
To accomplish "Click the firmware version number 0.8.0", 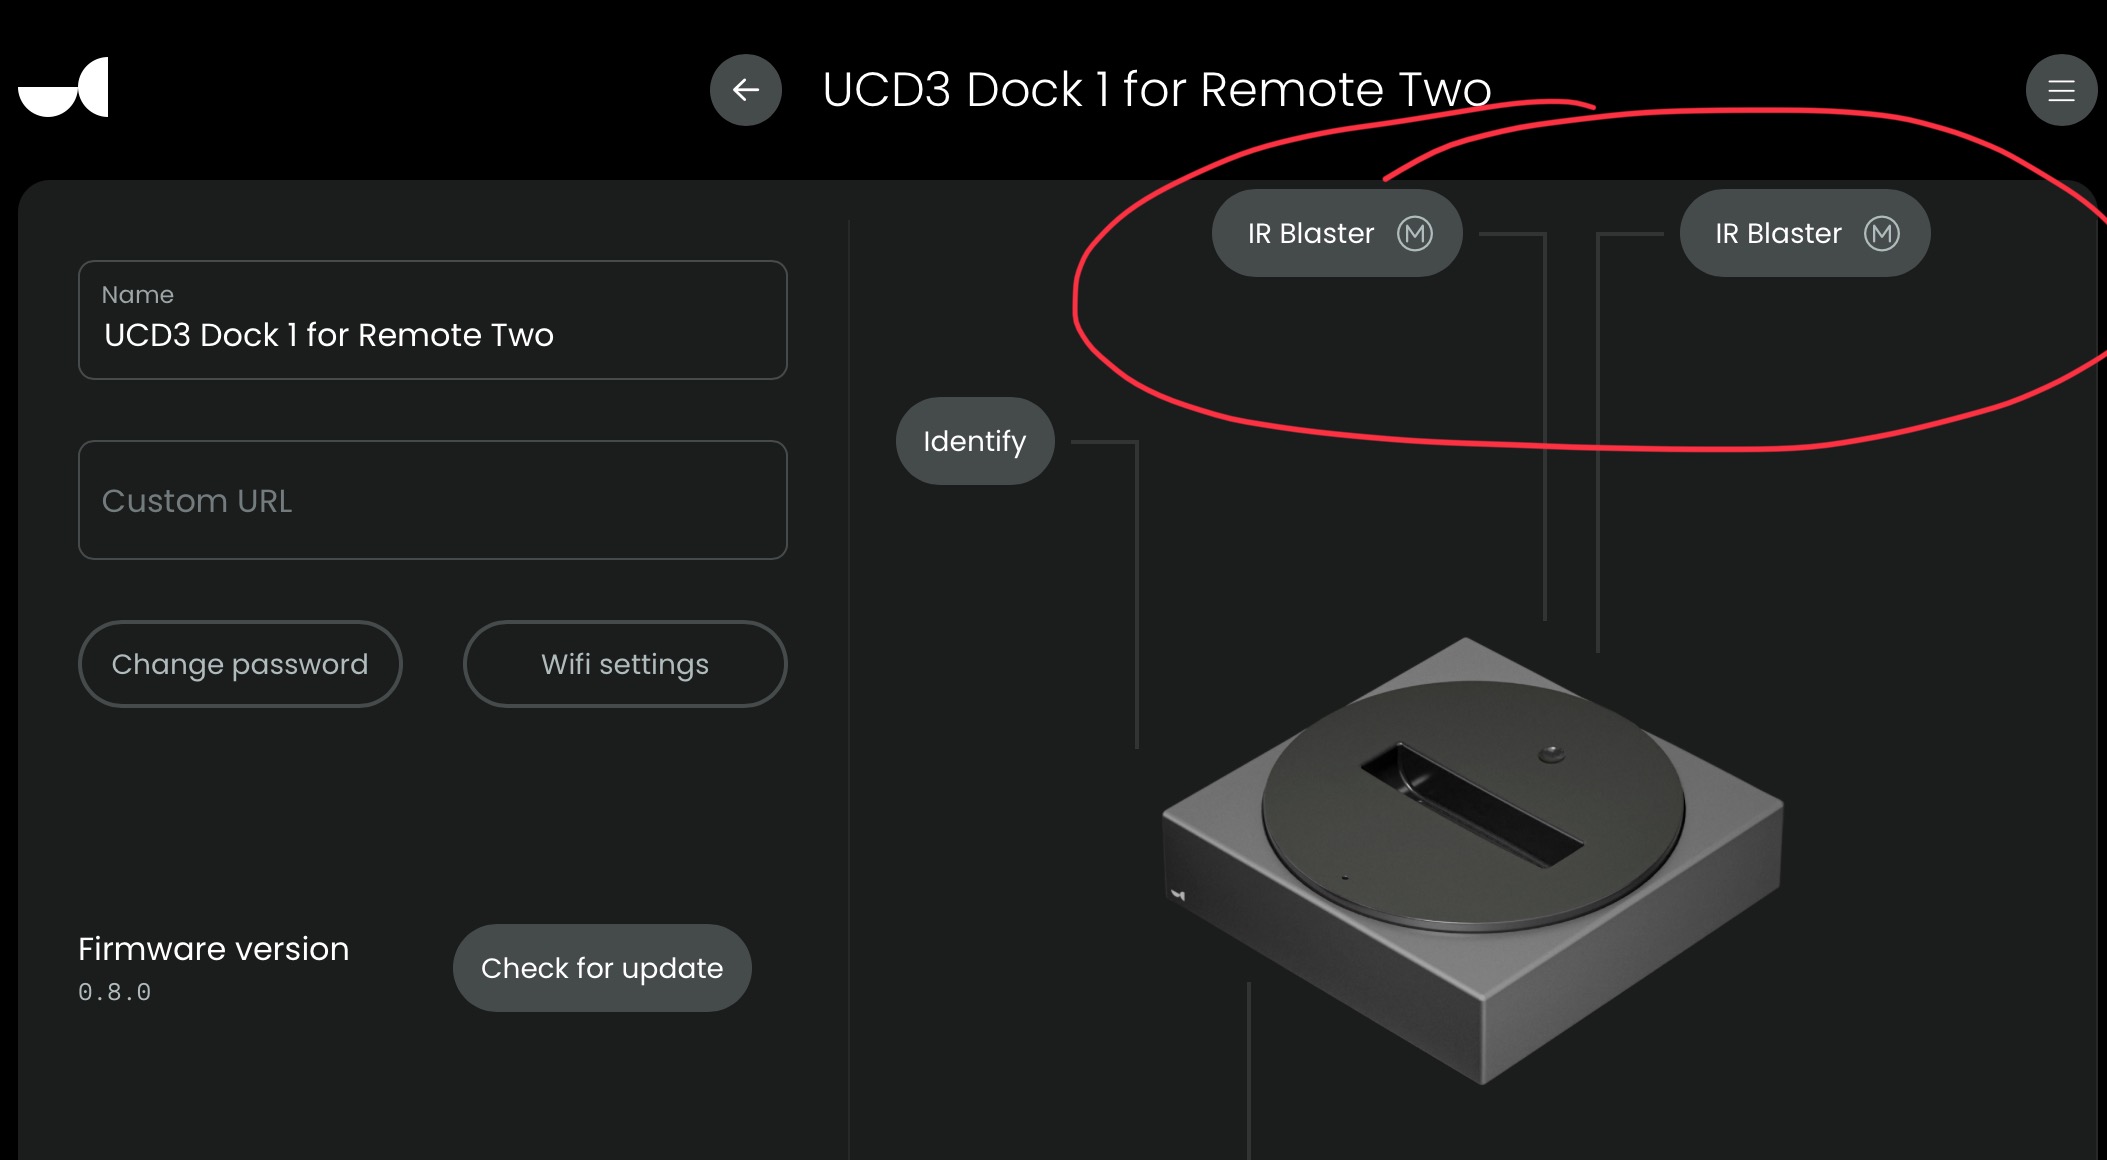I will [x=115, y=992].
